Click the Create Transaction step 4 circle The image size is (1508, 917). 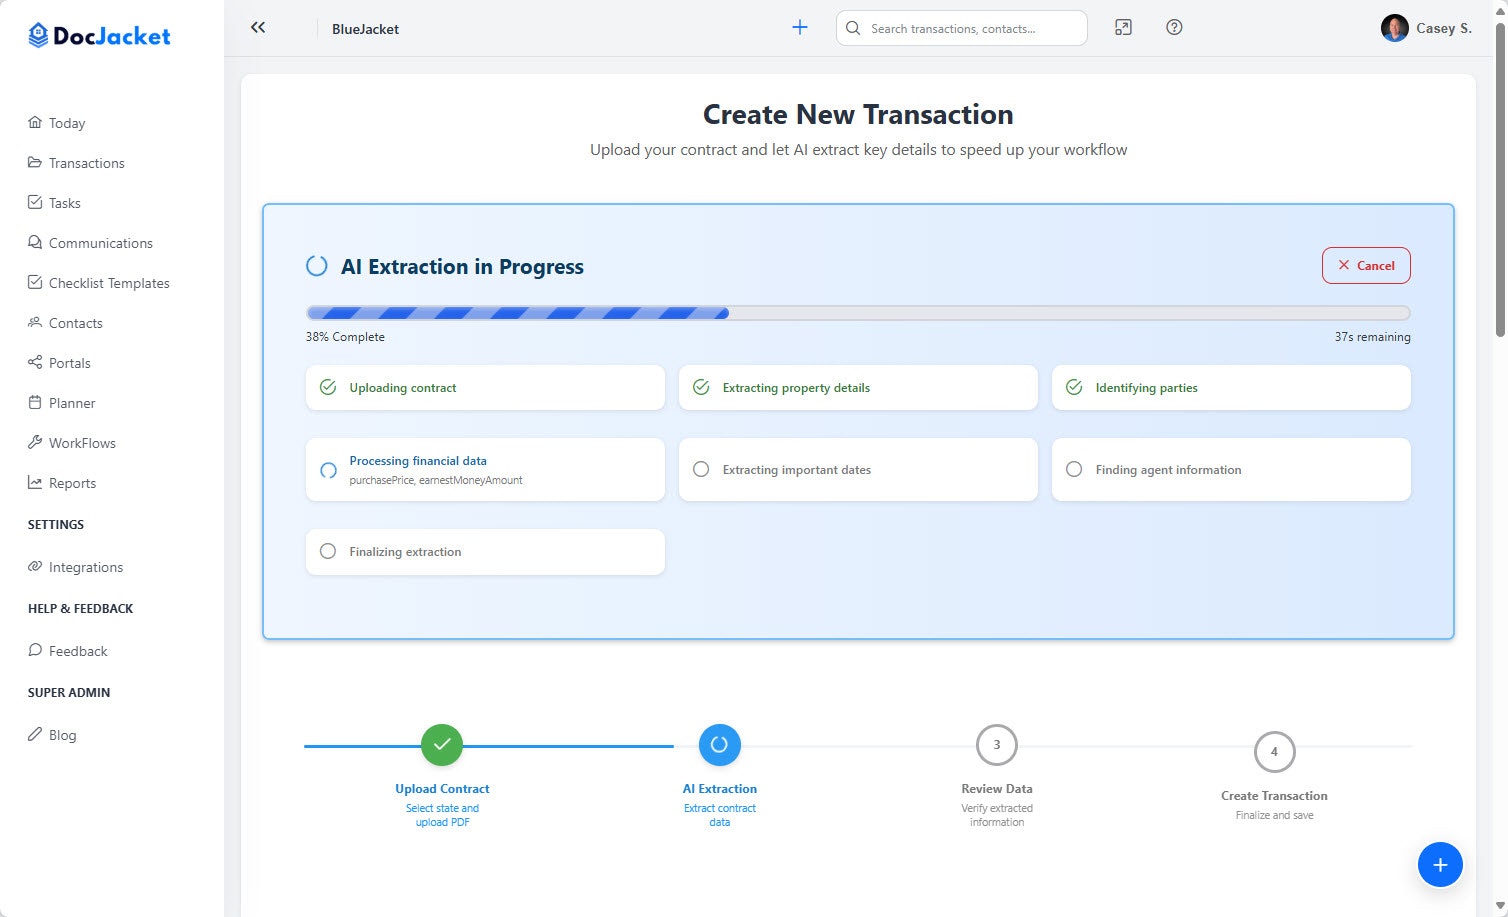(x=1274, y=751)
